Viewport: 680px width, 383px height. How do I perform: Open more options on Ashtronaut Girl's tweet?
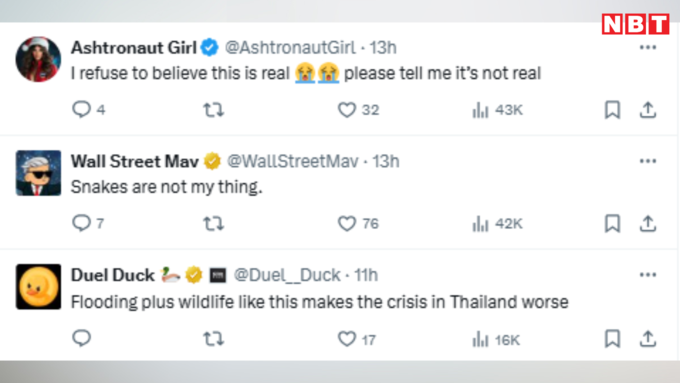pos(648,47)
